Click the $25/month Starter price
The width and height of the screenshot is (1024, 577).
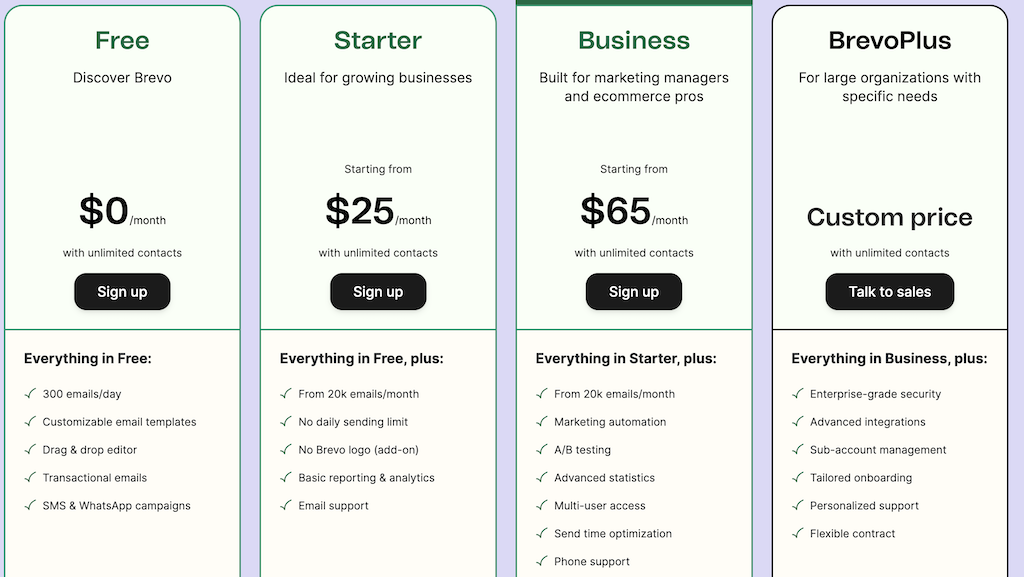click(378, 209)
